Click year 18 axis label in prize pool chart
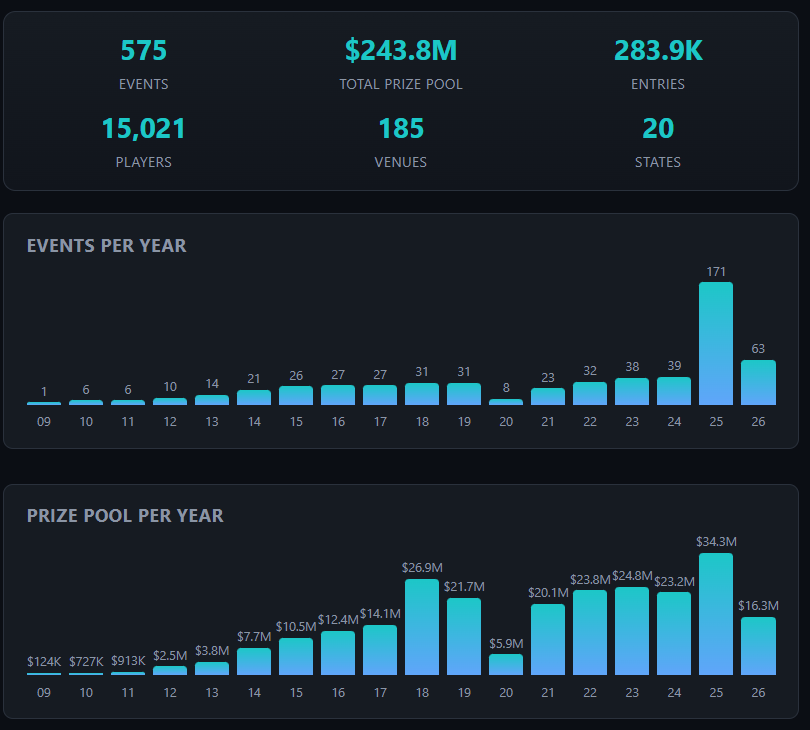Image resolution: width=810 pixels, height=730 pixels. (x=422, y=693)
